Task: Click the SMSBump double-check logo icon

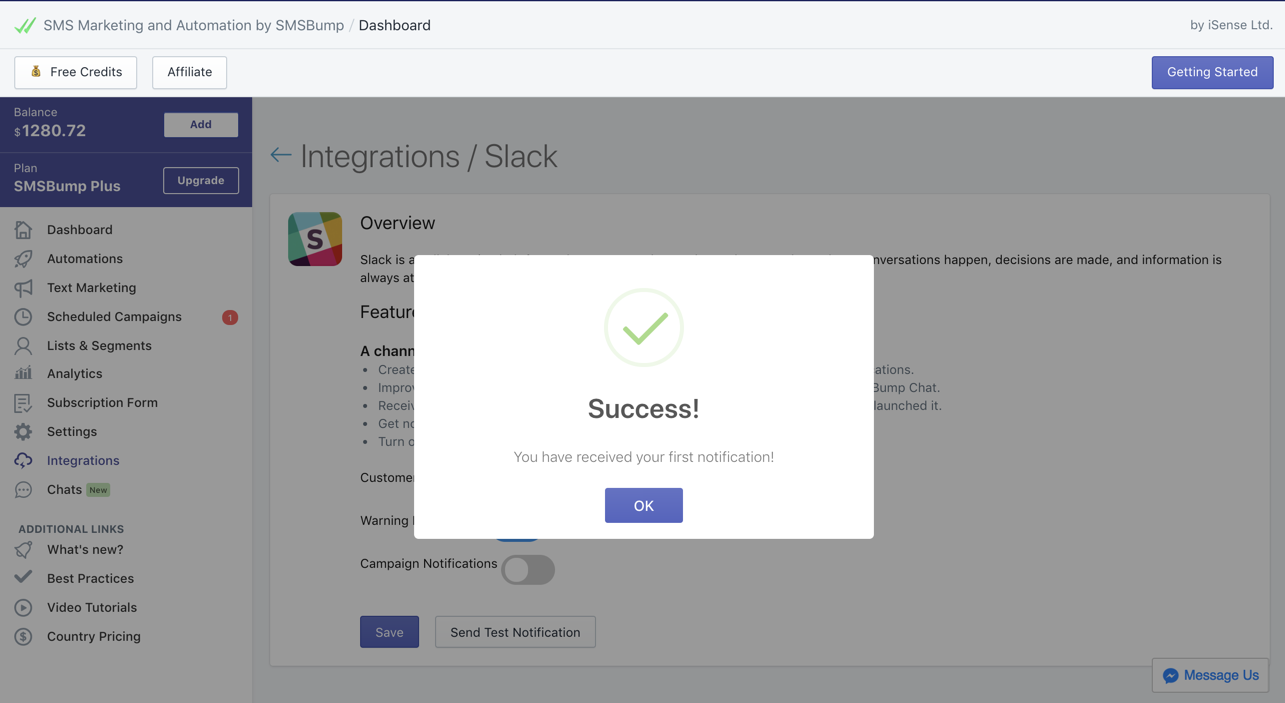Action: coord(25,26)
